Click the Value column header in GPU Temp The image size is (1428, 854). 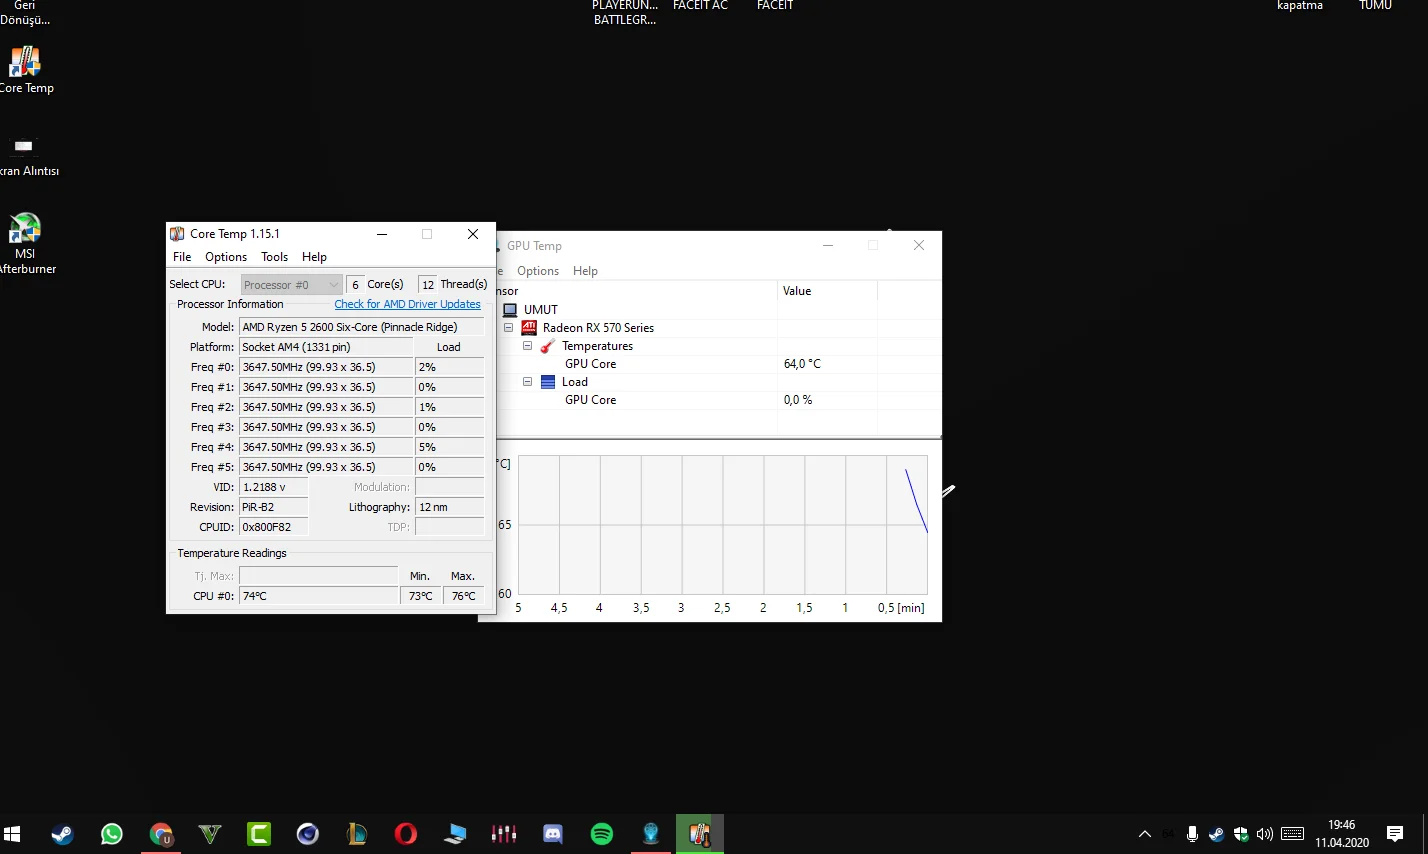tap(827, 291)
